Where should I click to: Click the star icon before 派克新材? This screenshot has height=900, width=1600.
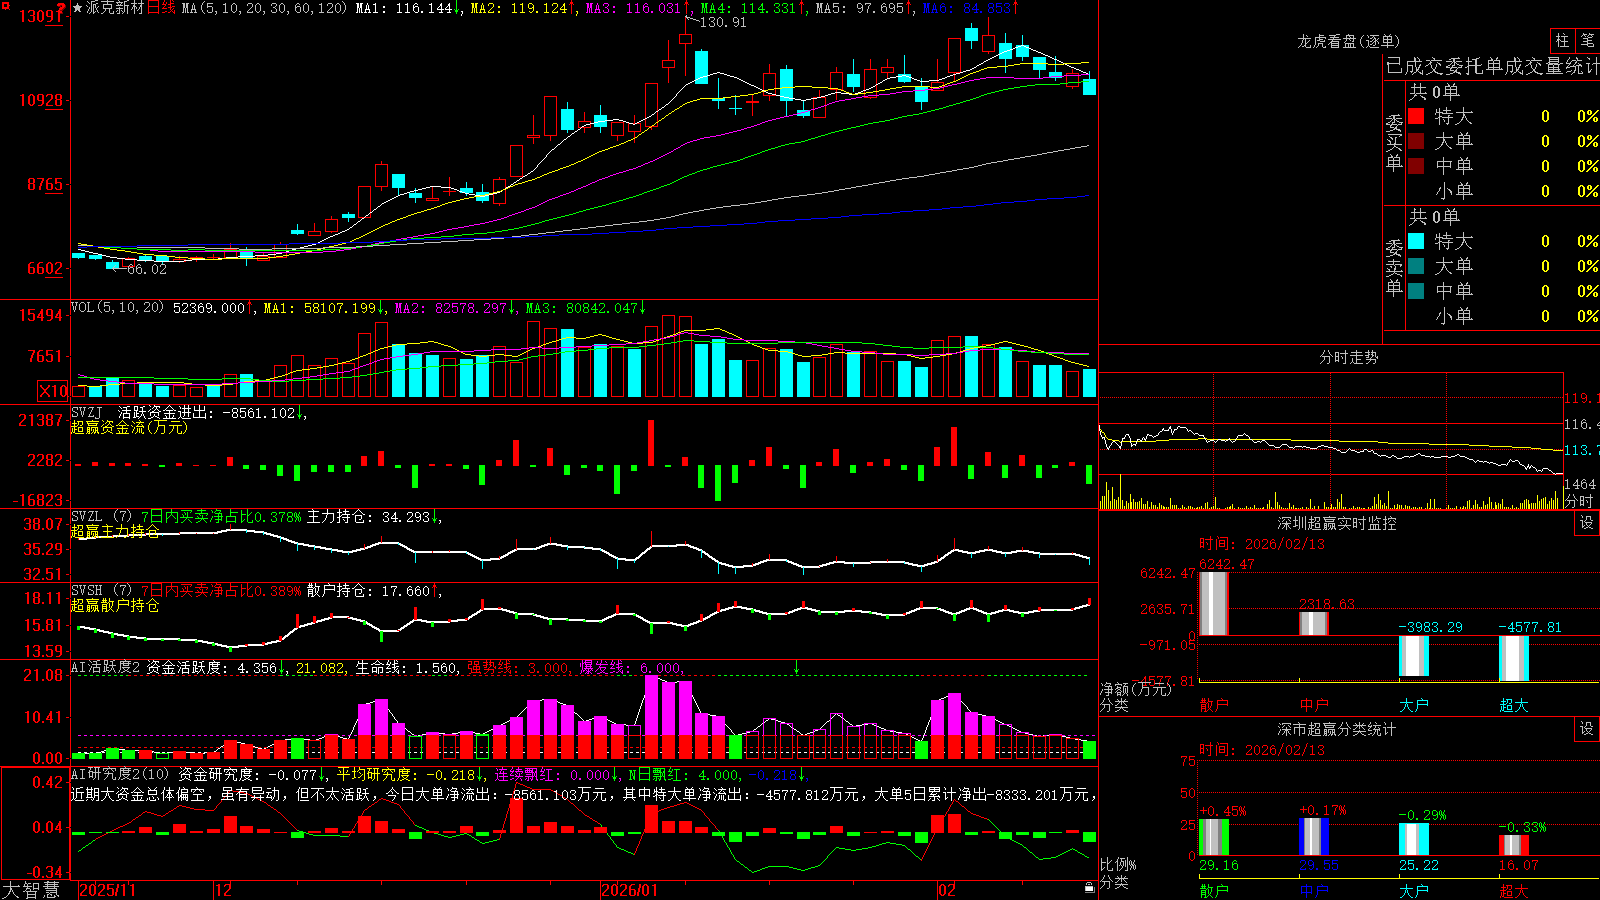[78, 8]
